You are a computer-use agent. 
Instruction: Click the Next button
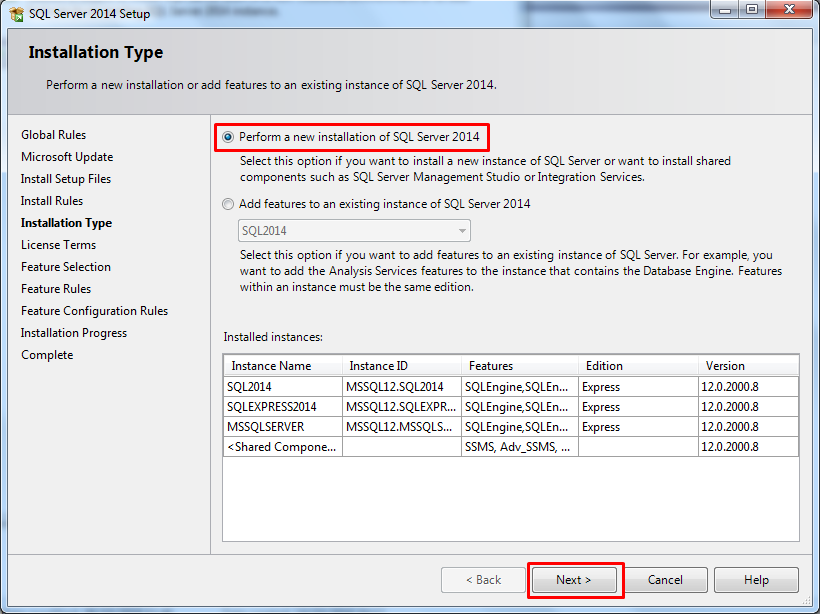[574, 580]
